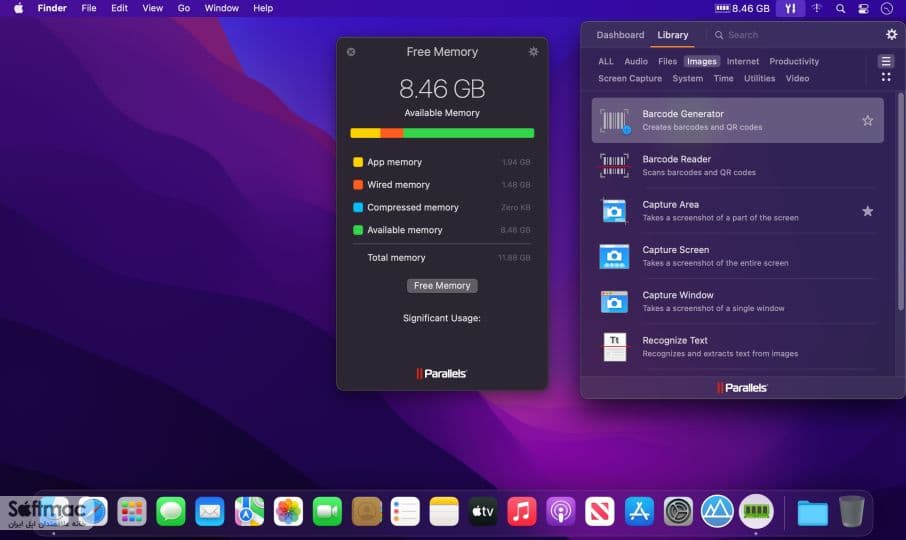Switch library to list view
Screen dimensions: 906x540
[x=886, y=61]
